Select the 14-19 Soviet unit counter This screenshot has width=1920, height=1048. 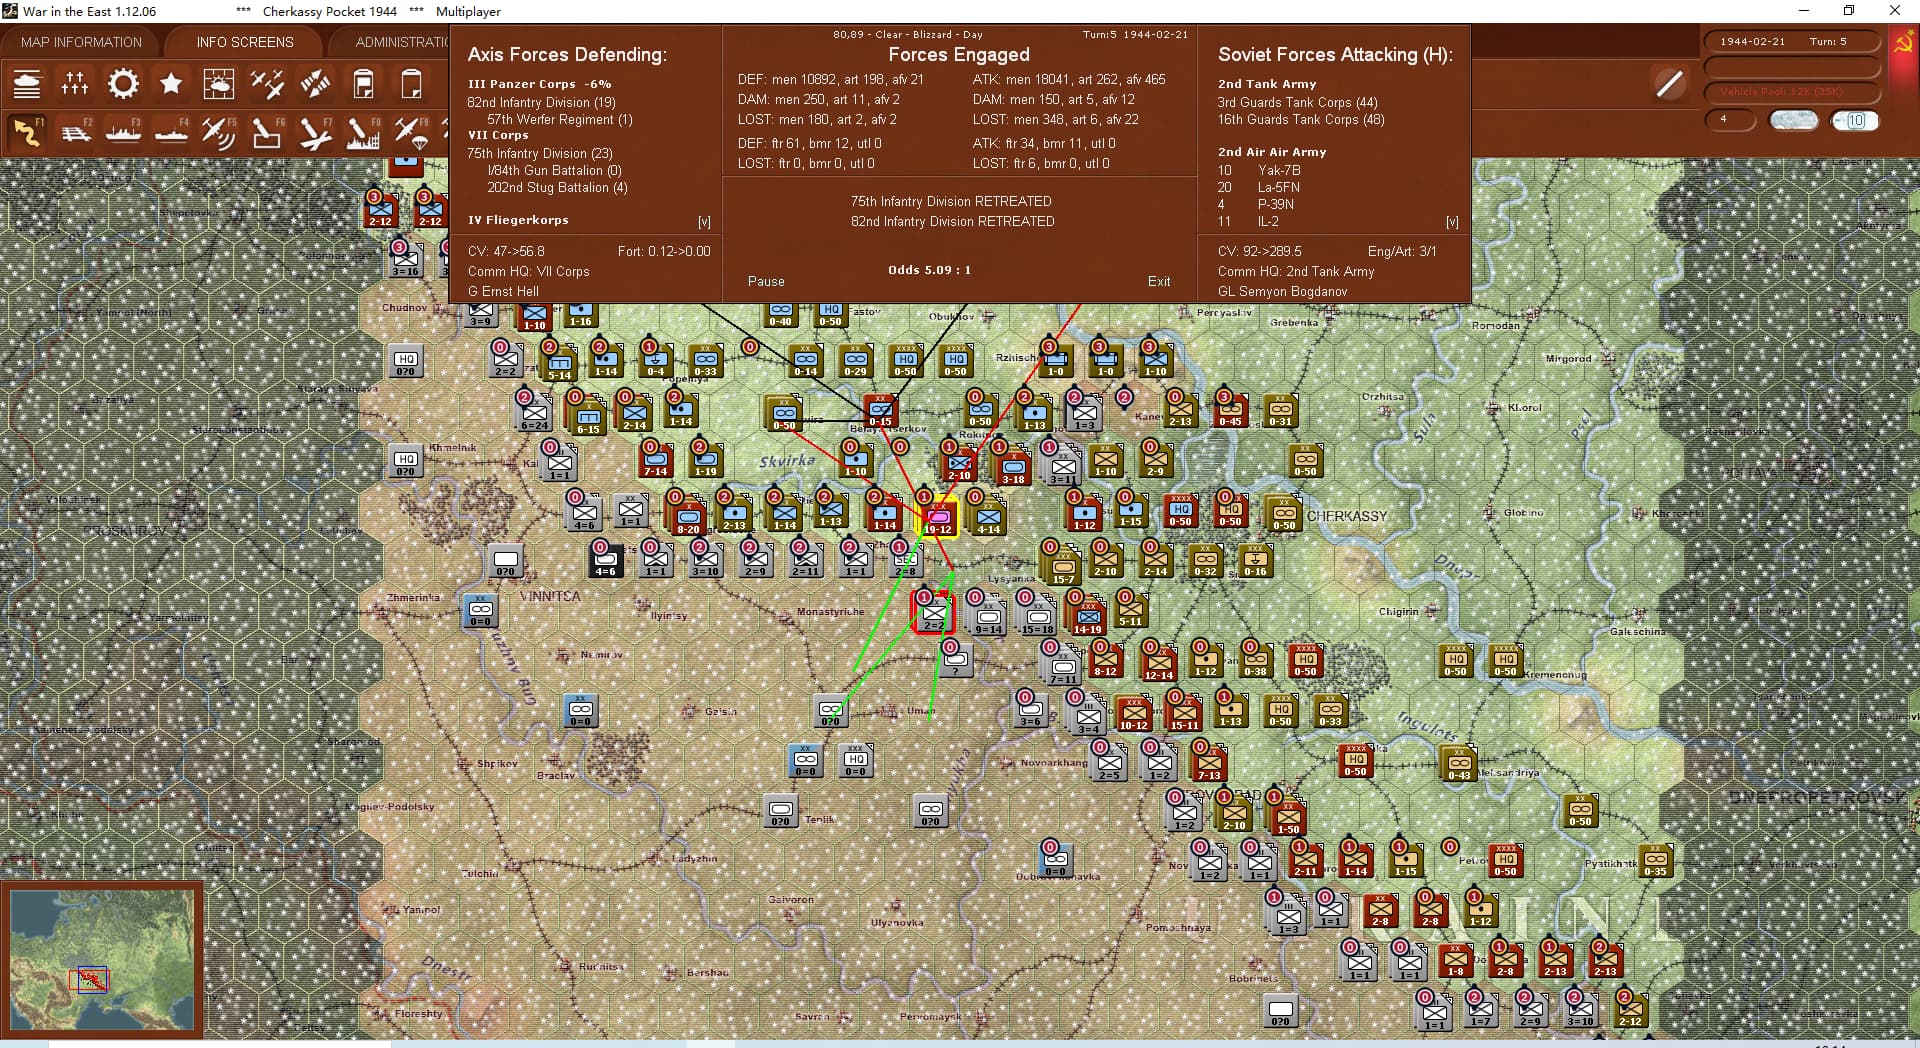point(1087,616)
